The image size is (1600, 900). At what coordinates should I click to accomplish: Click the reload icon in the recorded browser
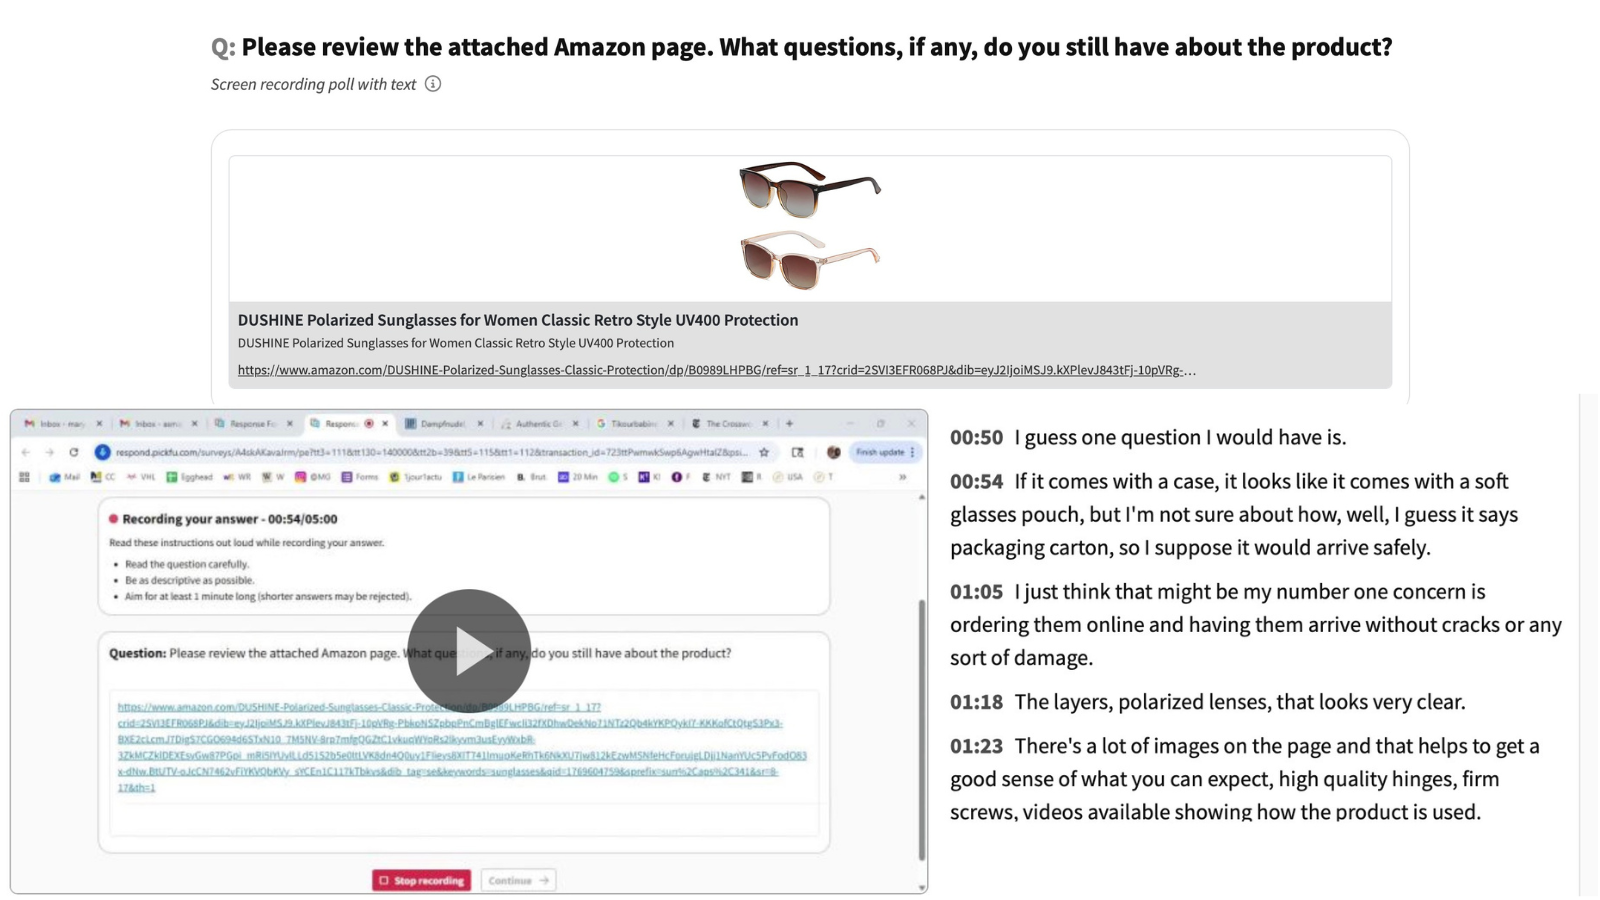(74, 452)
